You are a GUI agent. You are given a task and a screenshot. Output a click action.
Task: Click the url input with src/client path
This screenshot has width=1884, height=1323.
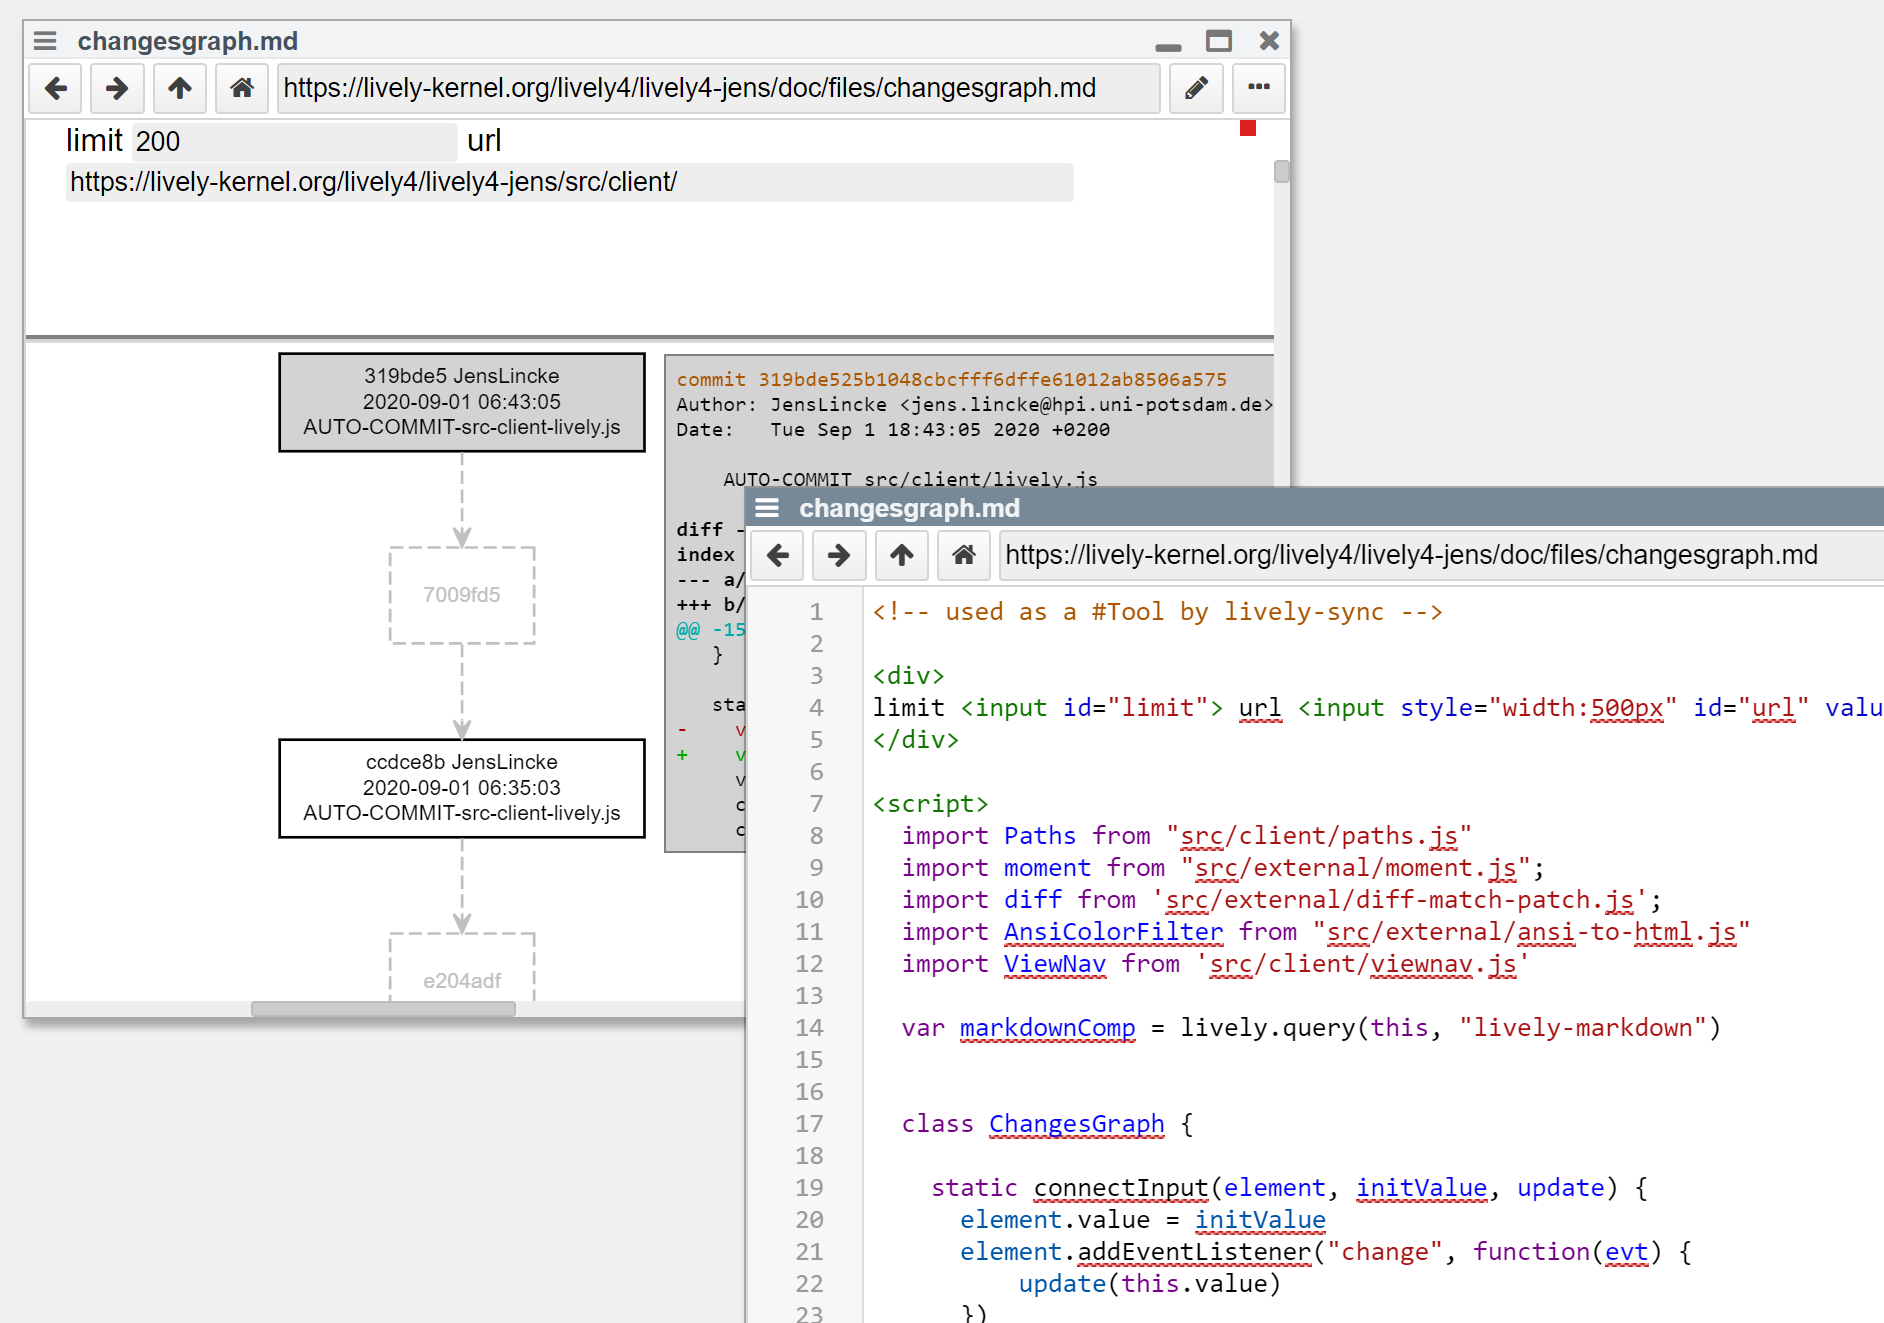(x=569, y=183)
